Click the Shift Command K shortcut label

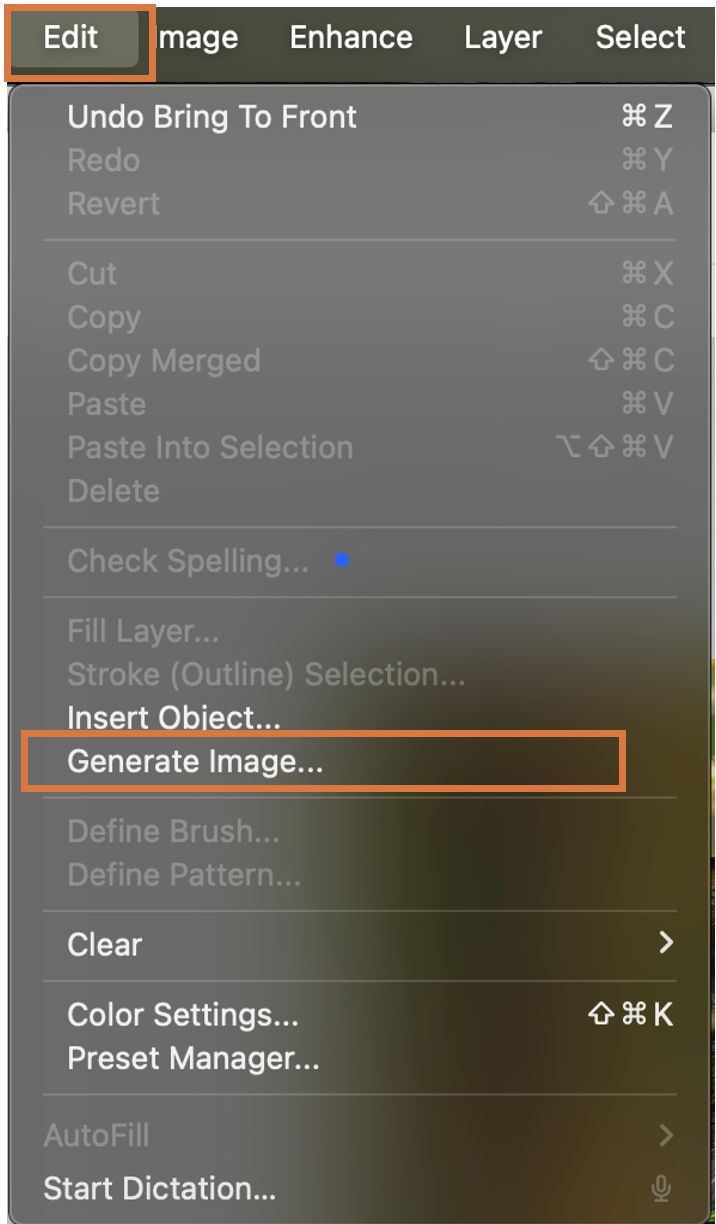[631, 1015]
